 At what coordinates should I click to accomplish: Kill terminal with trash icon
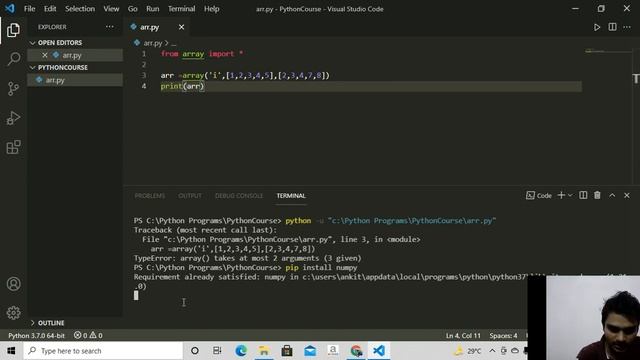pos(597,196)
